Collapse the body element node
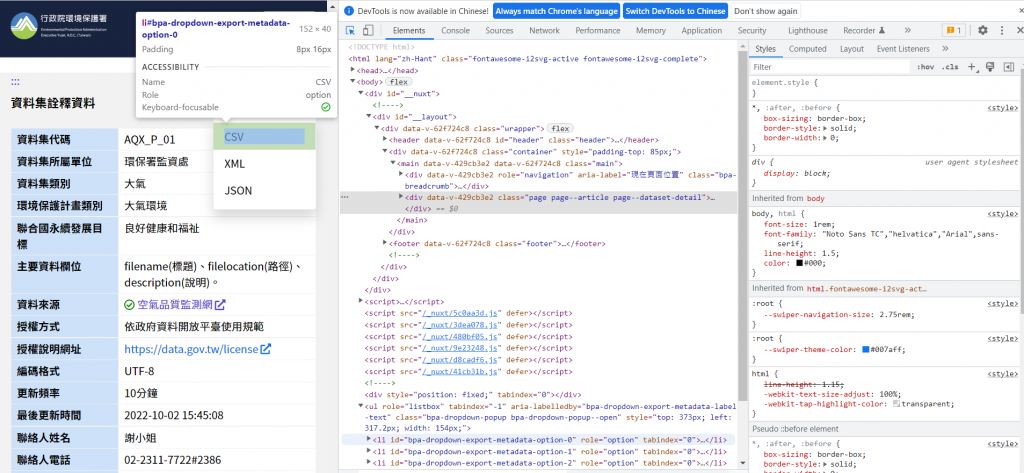1024x473 pixels. pyautogui.click(x=353, y=82)
